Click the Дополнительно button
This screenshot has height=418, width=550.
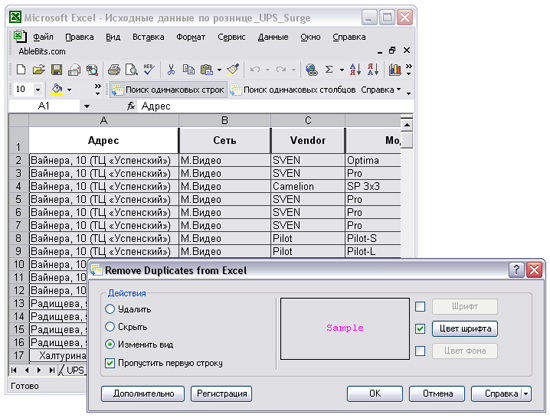point(143,394)
